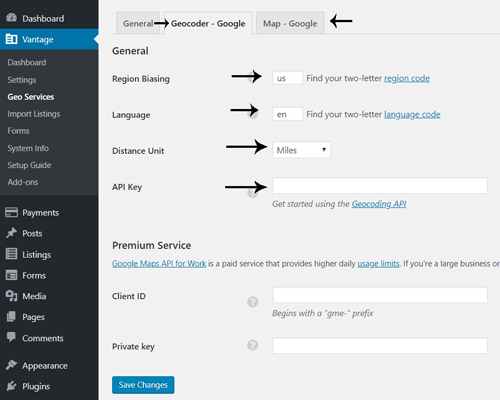The width and height of the screenshot is (500, 400).
Task: Open System Info submenu item
Action: pyautogui.click(x=28, y=148)
